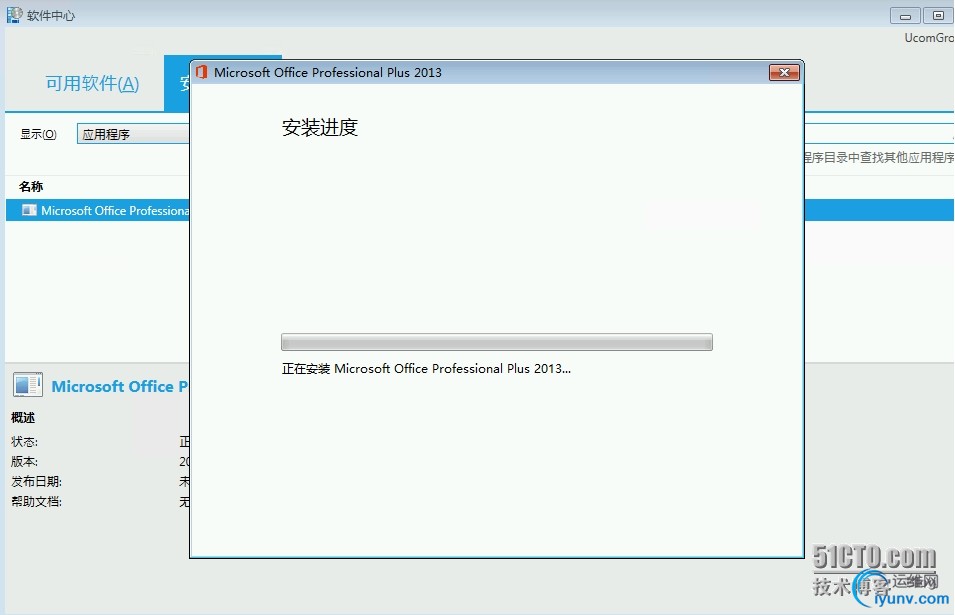Click the 安装进度 heading in installer
This screenshot has width=955, height=615.
[320, 127]
